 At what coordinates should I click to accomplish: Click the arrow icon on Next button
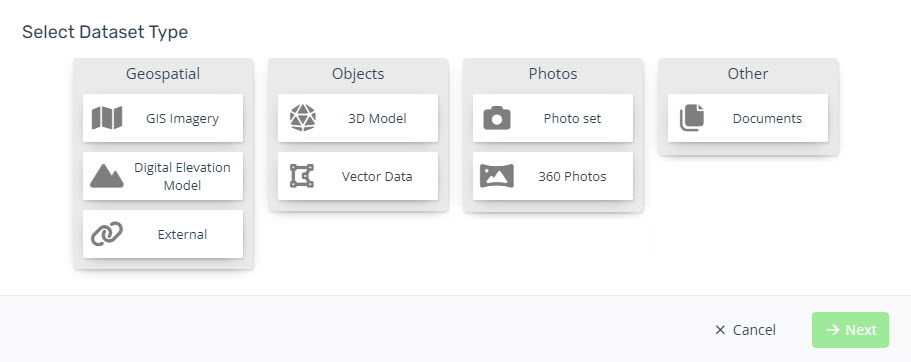click(x=833, y=329)
